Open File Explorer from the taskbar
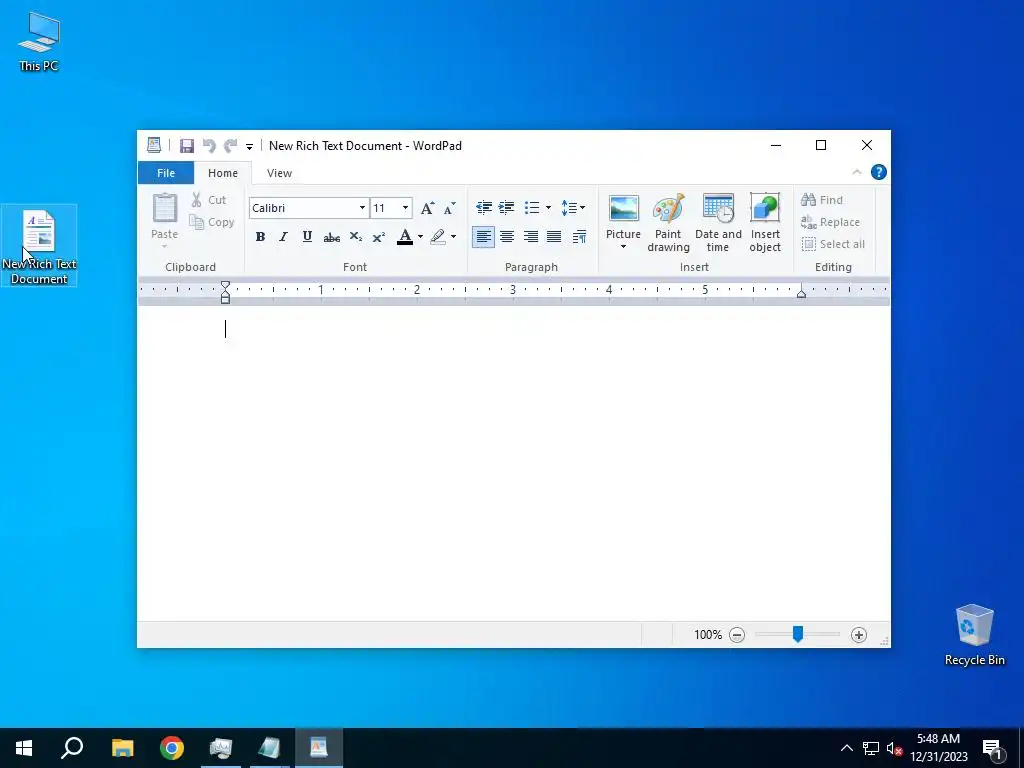 click(x=123, y=748)
